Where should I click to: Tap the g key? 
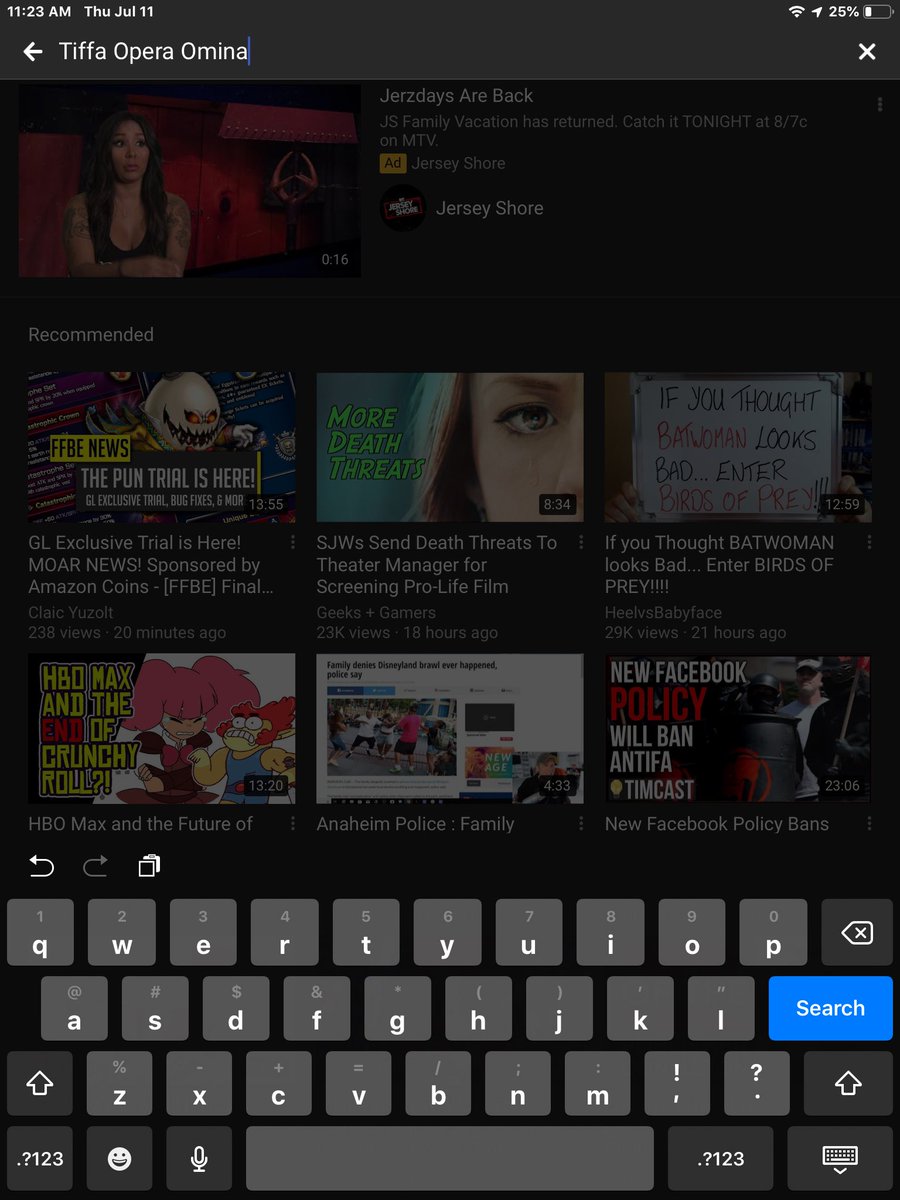coord(397,1008)
